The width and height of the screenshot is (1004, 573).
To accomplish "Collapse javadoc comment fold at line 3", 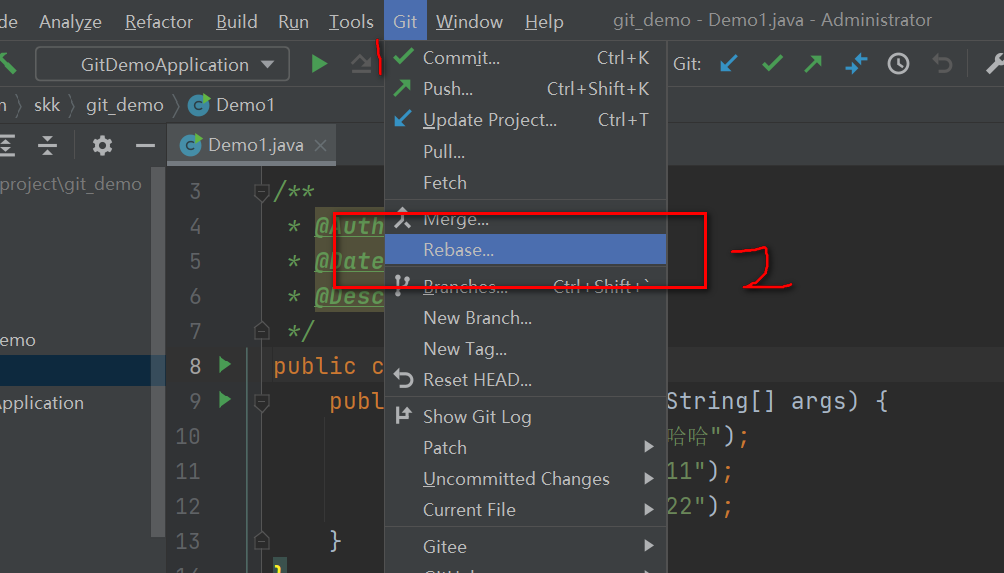I will coord(261,191).
